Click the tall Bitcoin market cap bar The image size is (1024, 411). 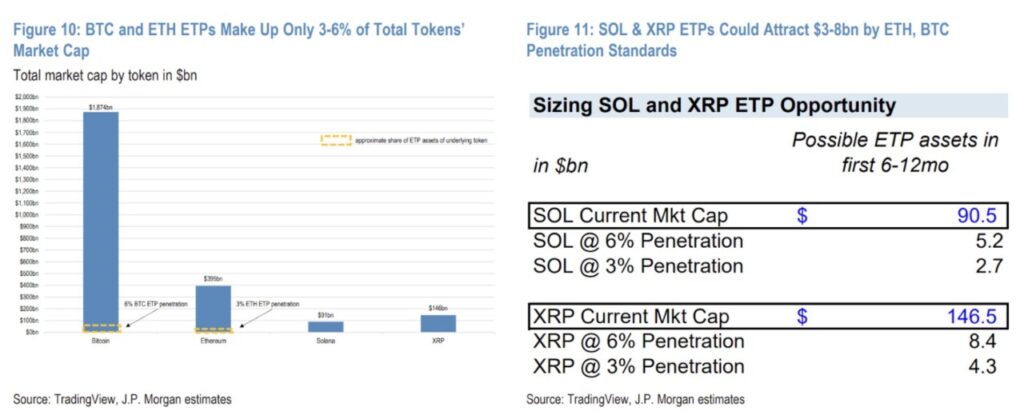point(100,220)
